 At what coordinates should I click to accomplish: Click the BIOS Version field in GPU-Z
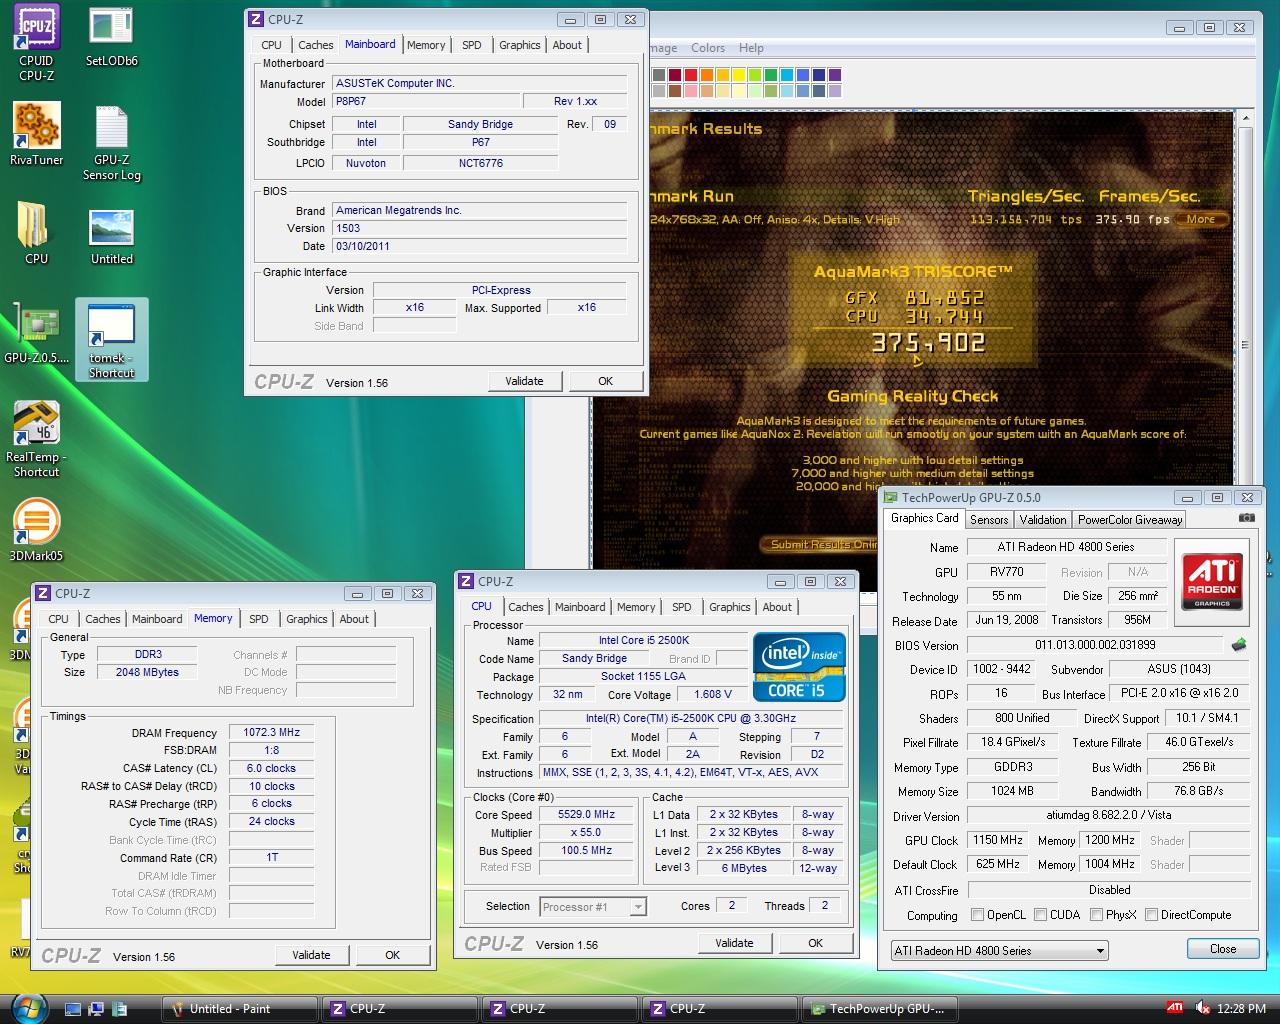pos(1095,646)
